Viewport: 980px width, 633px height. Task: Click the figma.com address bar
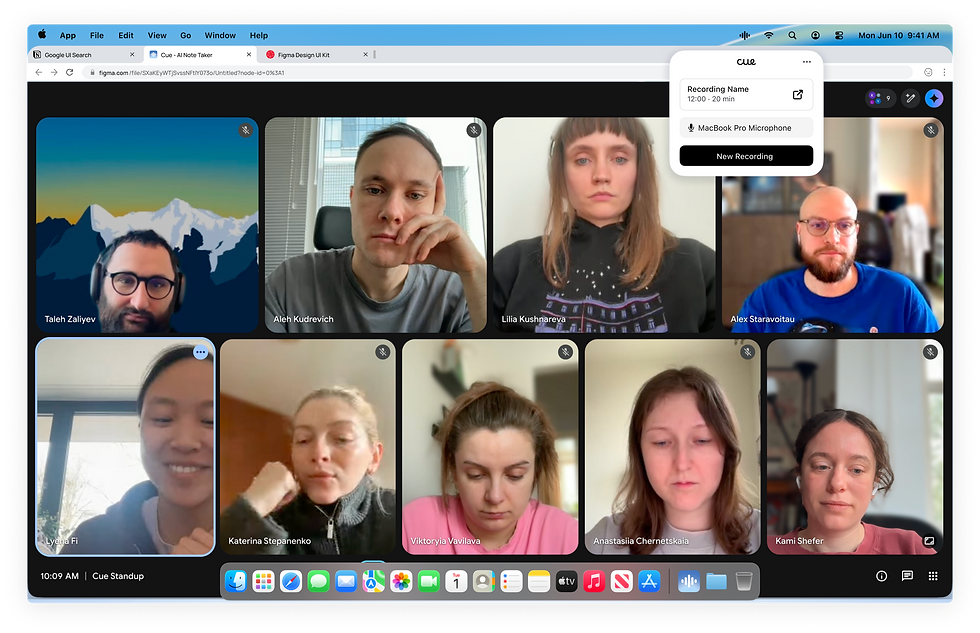500,72
